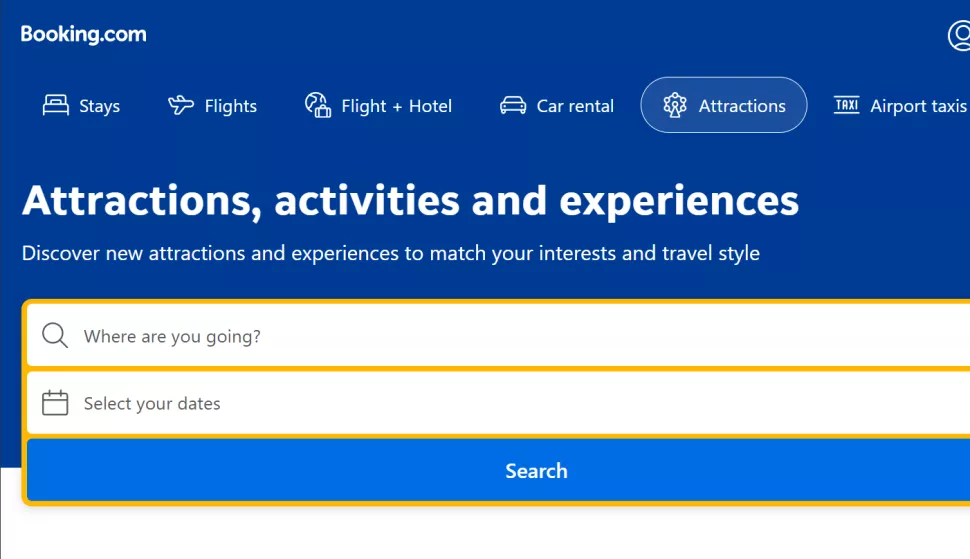Viewport: 970px width, 559px height.
Task: Click the bed icon for Stays
Action: coord(56,105)
